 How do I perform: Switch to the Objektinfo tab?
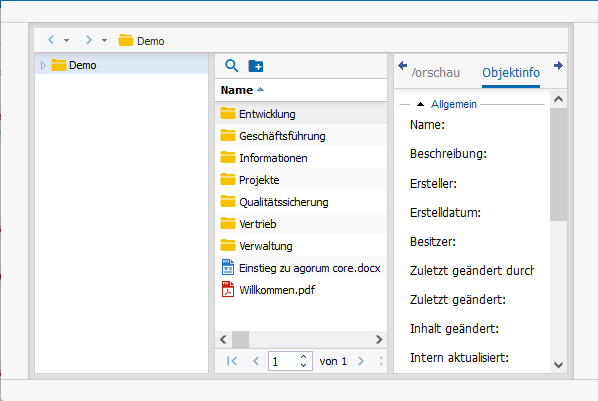pyautogui.click(x=511, y=72)
